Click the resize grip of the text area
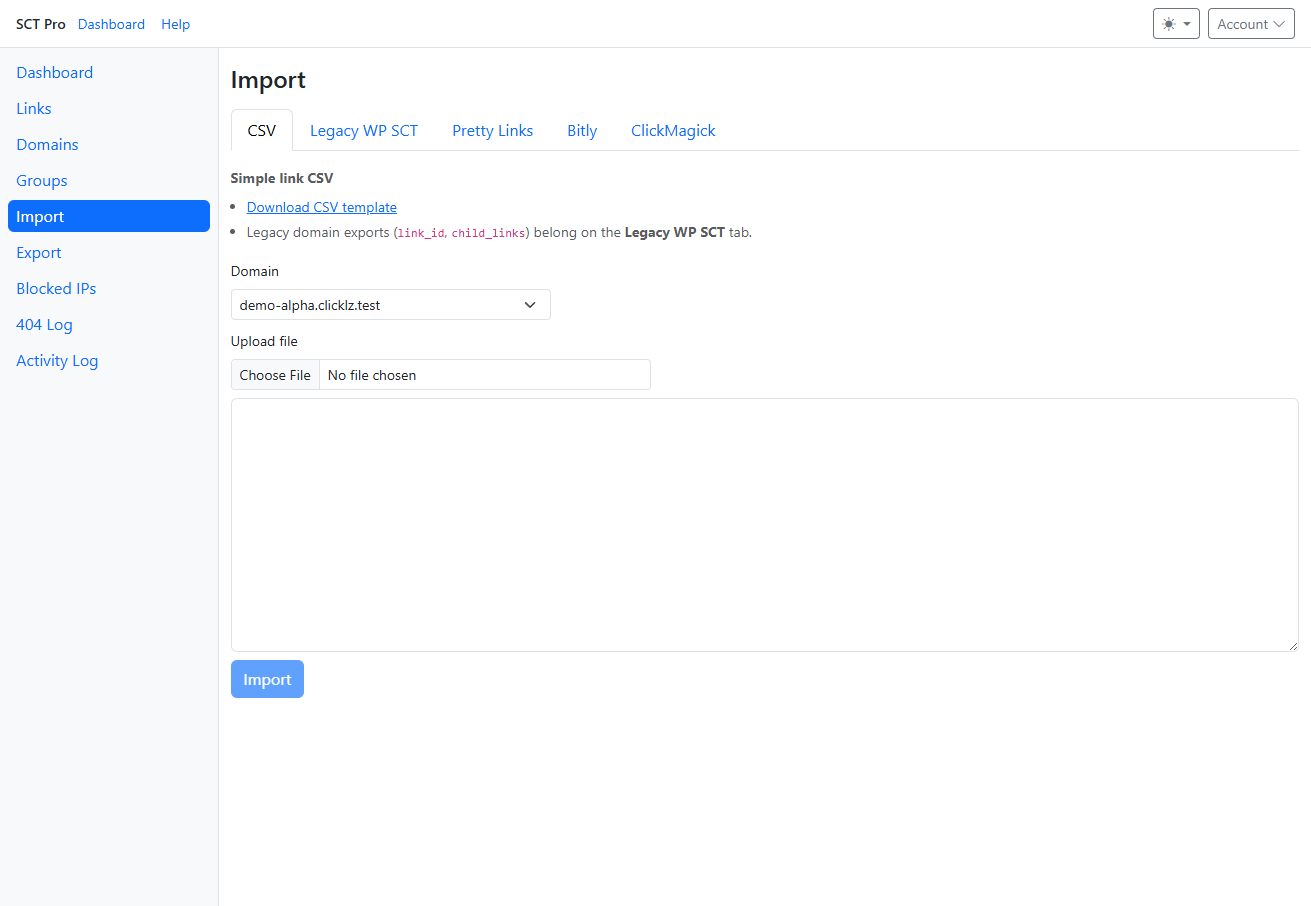The height and width of the screenshot is (906, 1311). [x=1292, y=645]
